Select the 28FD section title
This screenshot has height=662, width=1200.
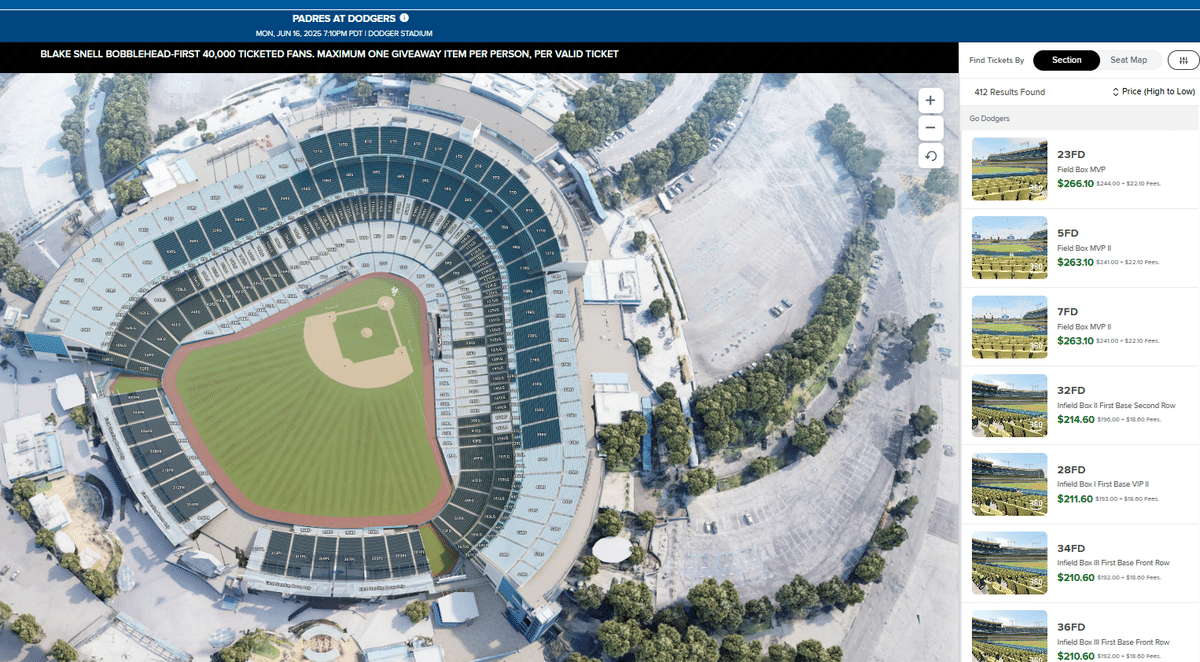(1071, 470)
